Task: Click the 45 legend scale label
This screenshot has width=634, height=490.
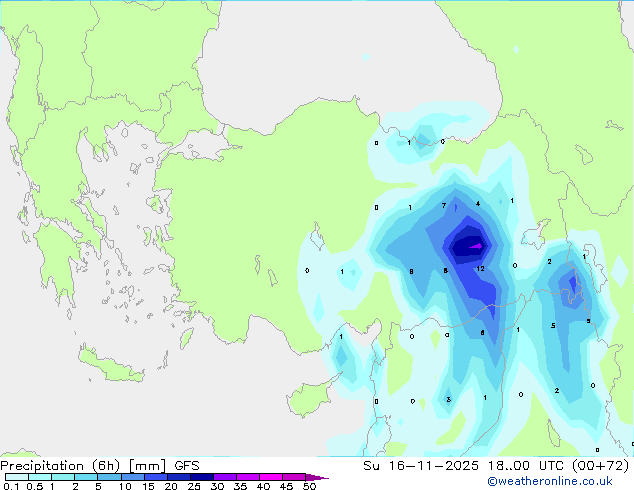Action: point(286,486)
